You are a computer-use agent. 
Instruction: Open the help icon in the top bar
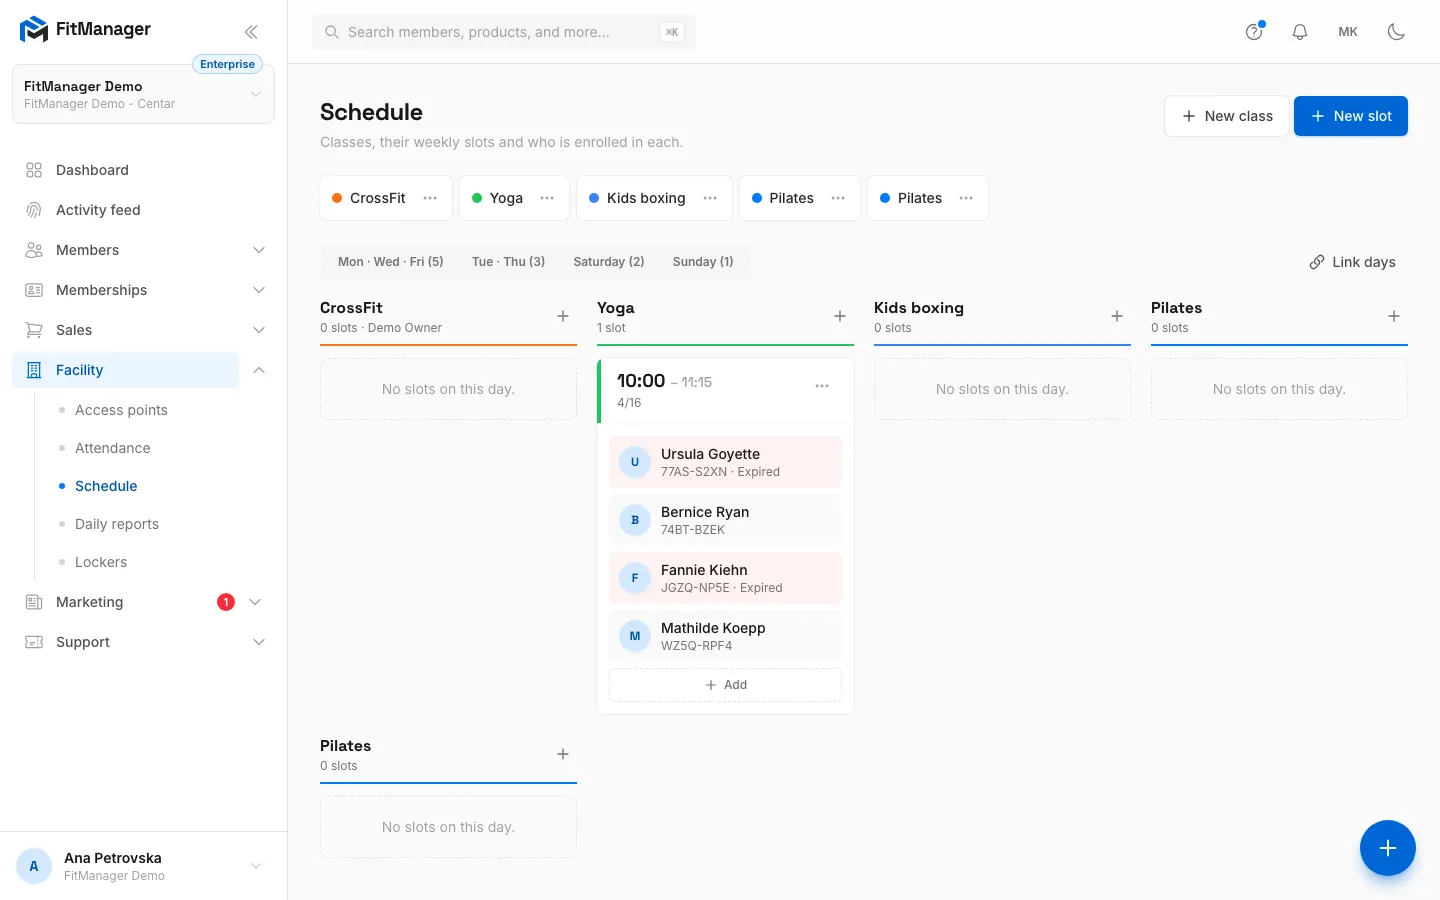pyautogui.click(x=1254, y=32)
